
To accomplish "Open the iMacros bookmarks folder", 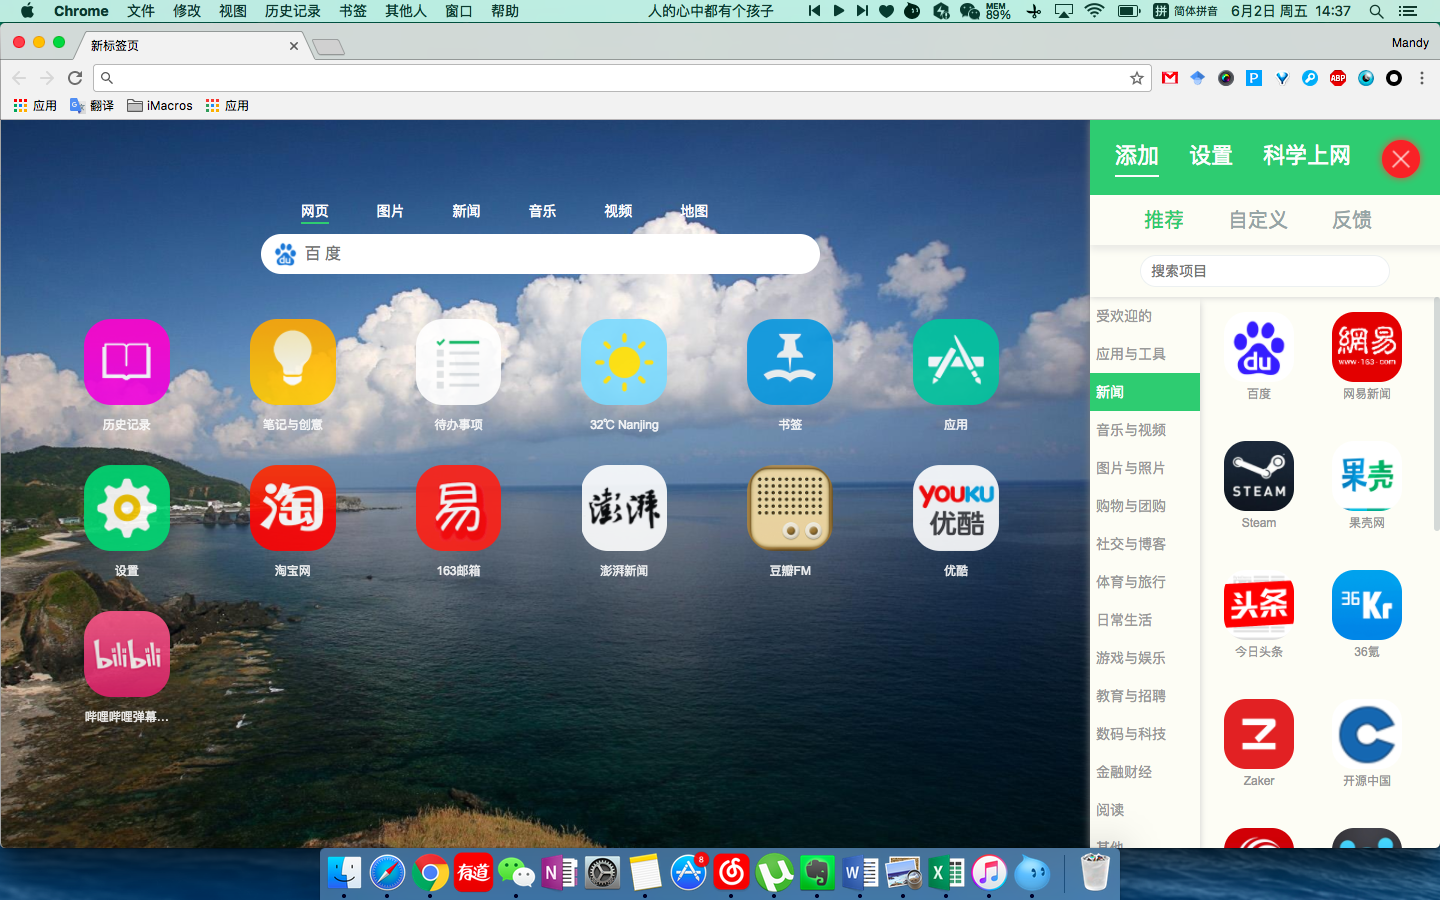I will tap(160, 105).
